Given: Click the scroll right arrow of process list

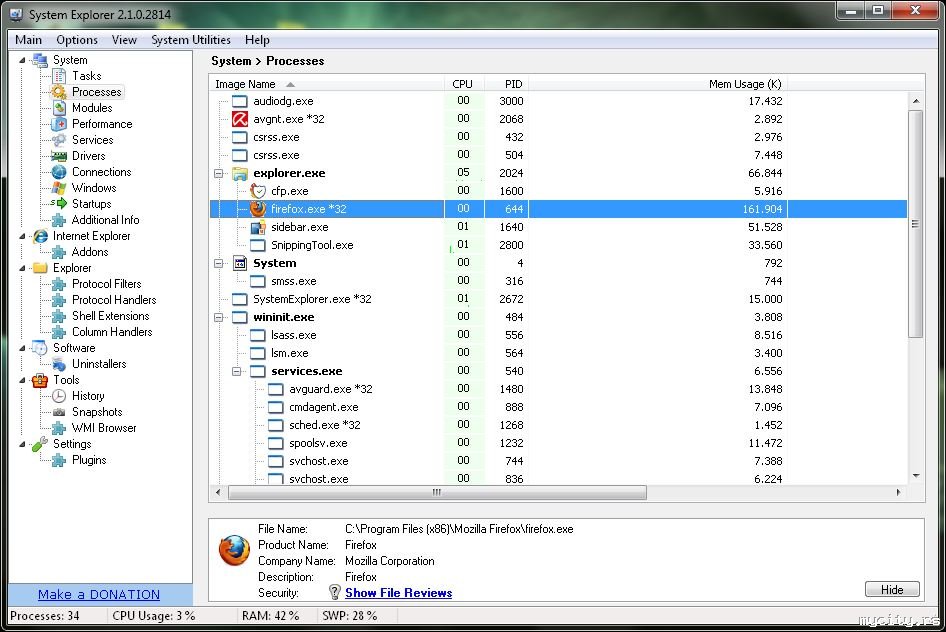Looking at the screenshot, I should [898, 493].
